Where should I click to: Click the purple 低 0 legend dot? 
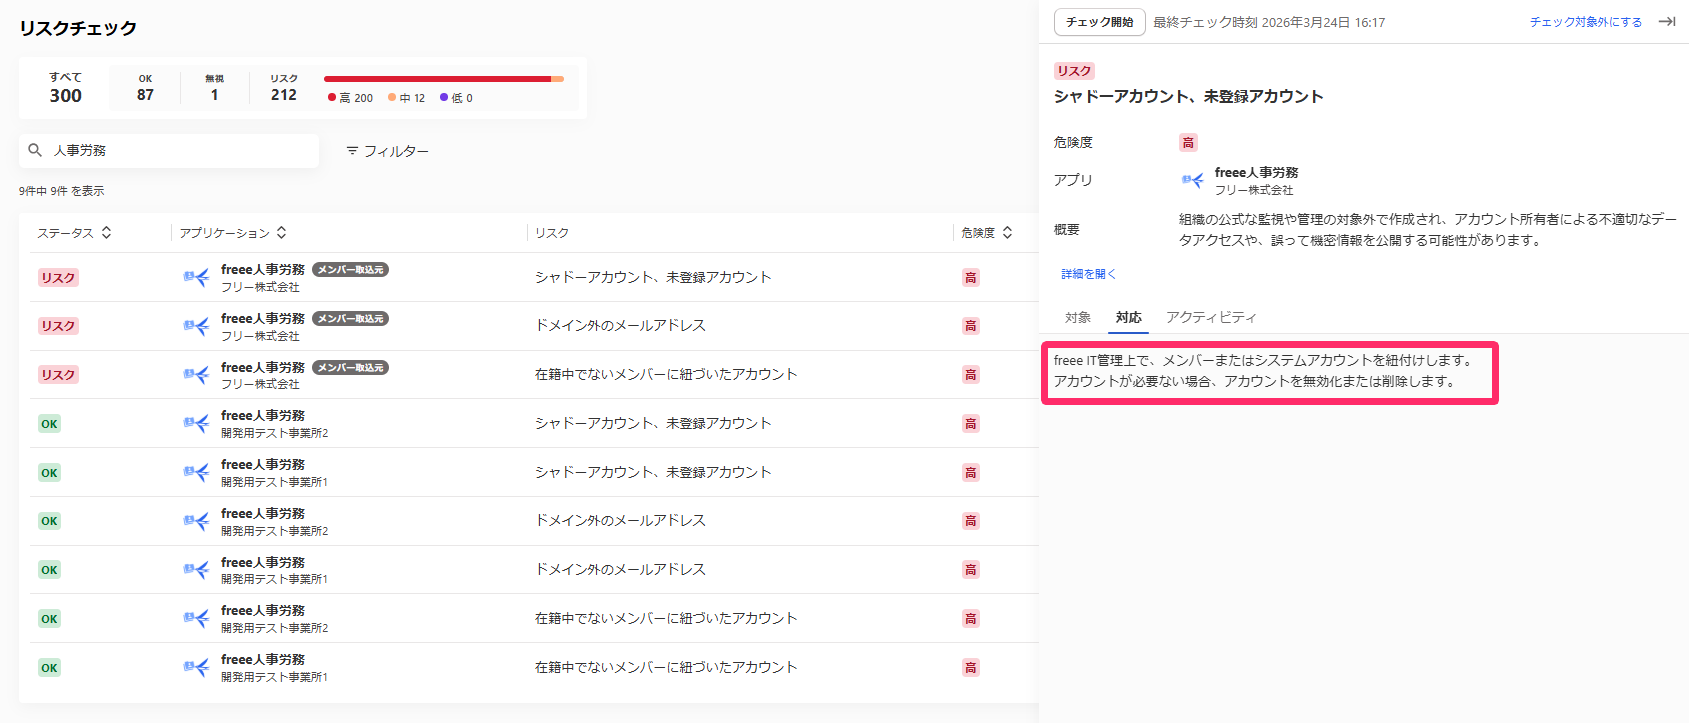[444, 98]
